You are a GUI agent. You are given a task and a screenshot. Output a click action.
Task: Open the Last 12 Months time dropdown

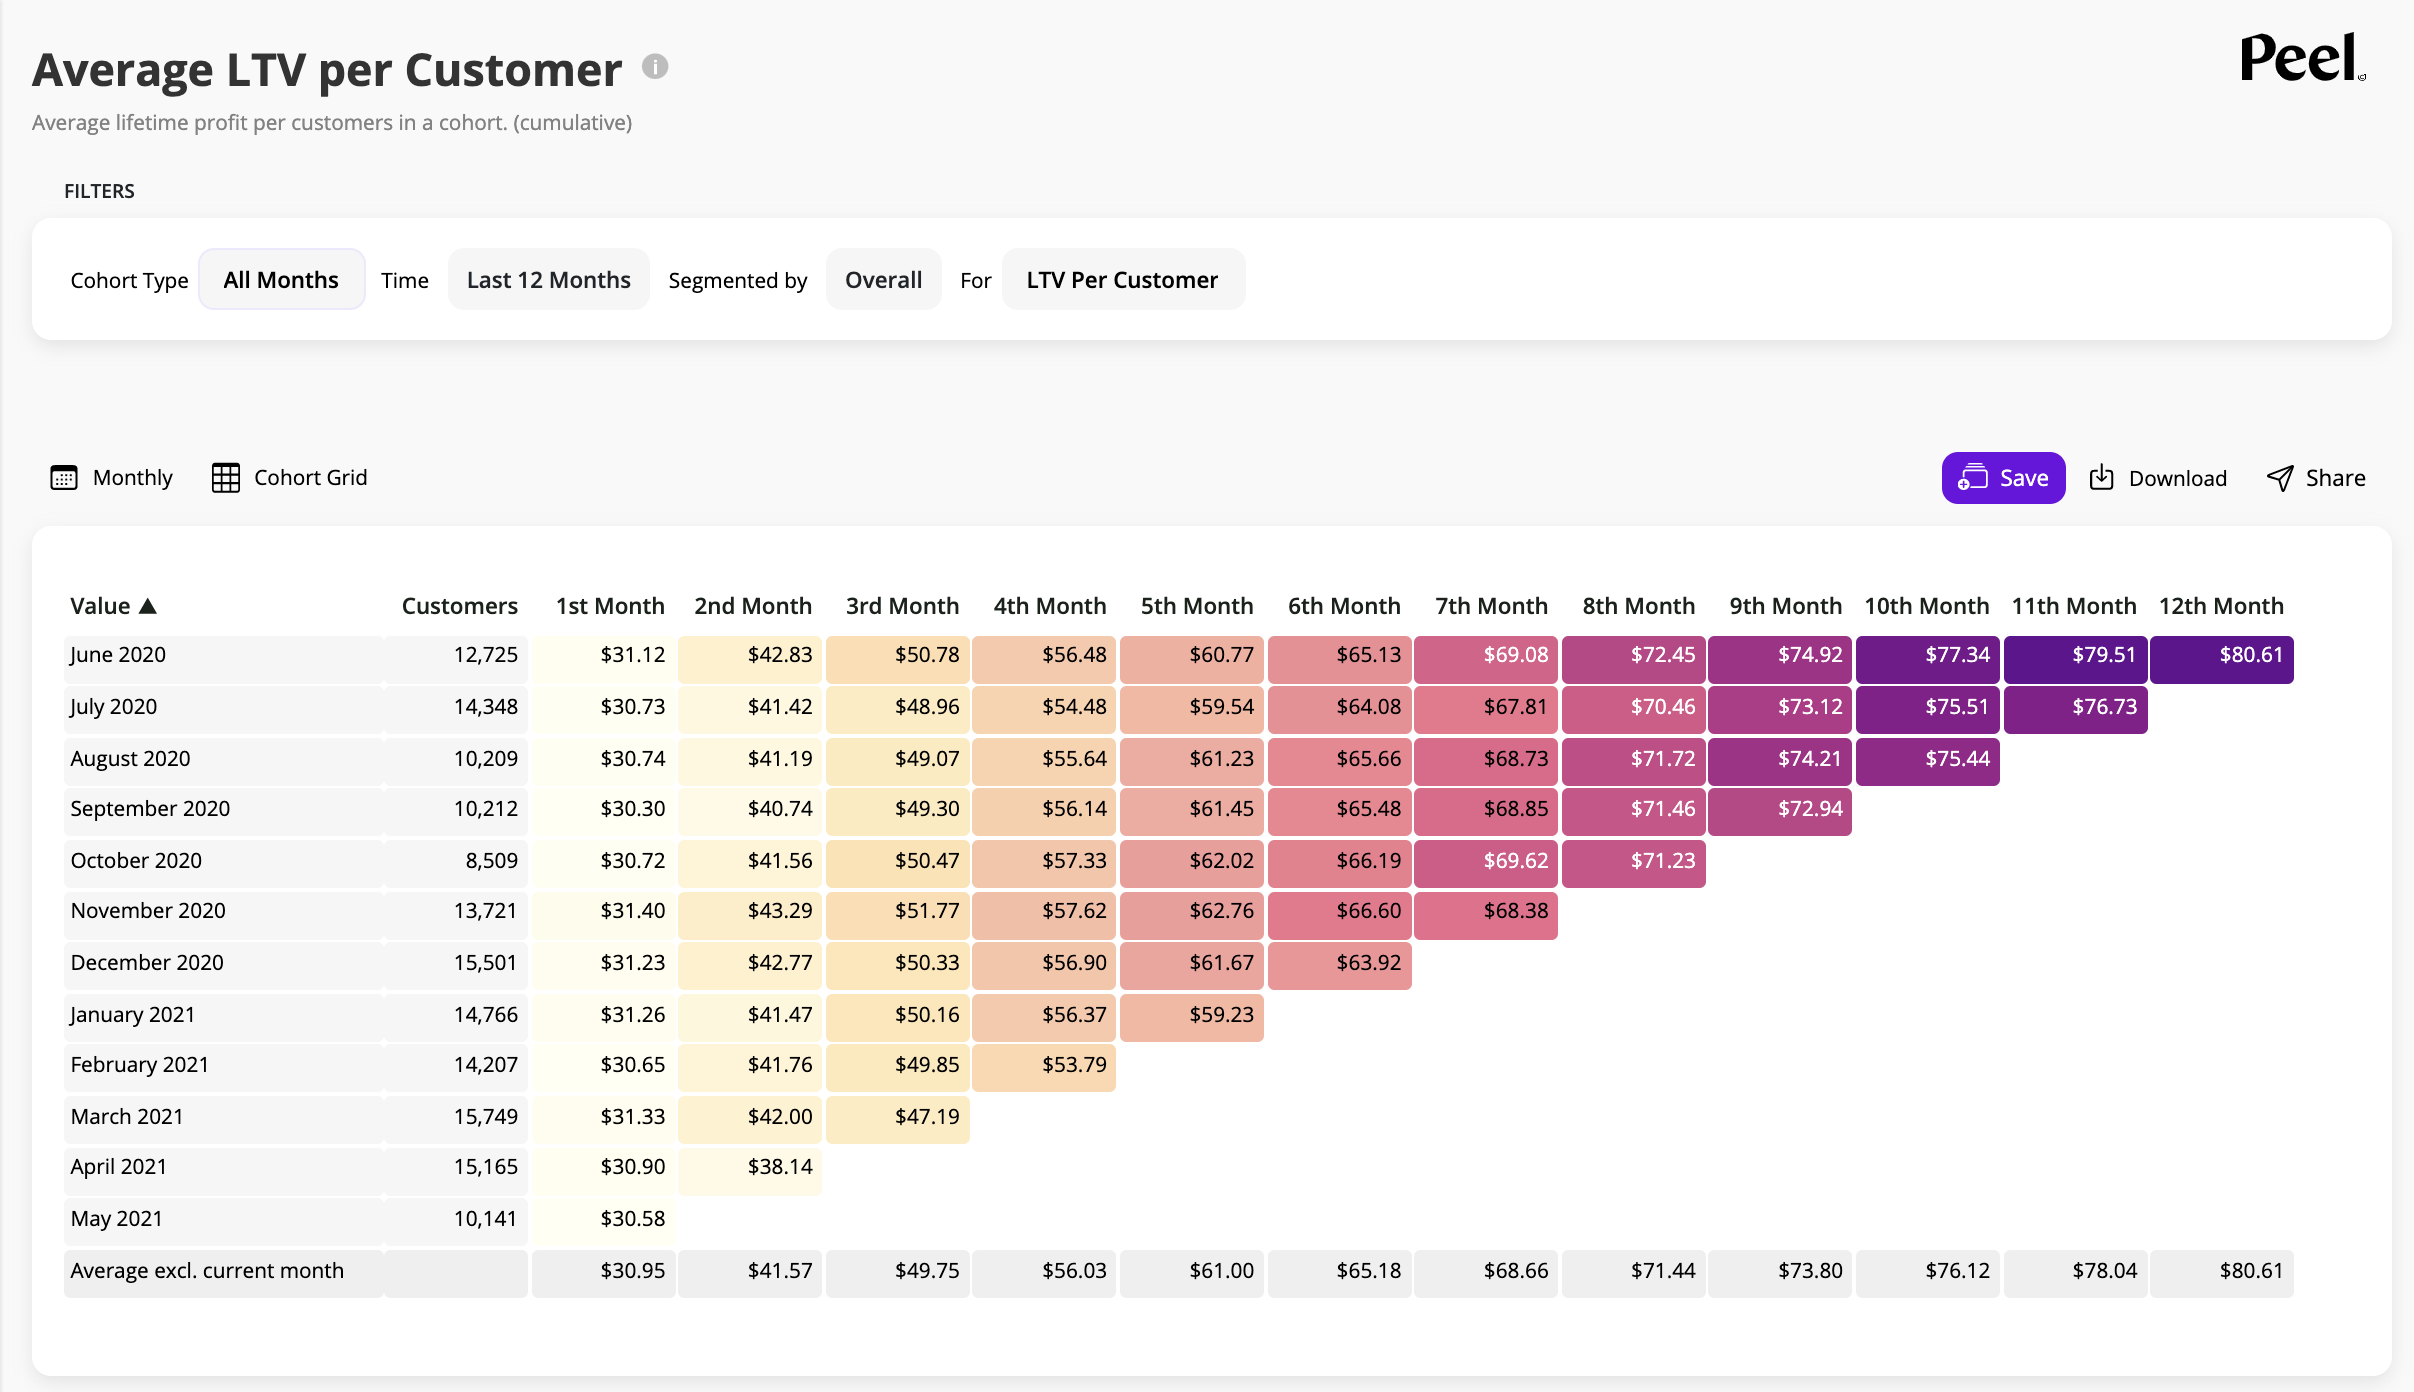point(548,280)
